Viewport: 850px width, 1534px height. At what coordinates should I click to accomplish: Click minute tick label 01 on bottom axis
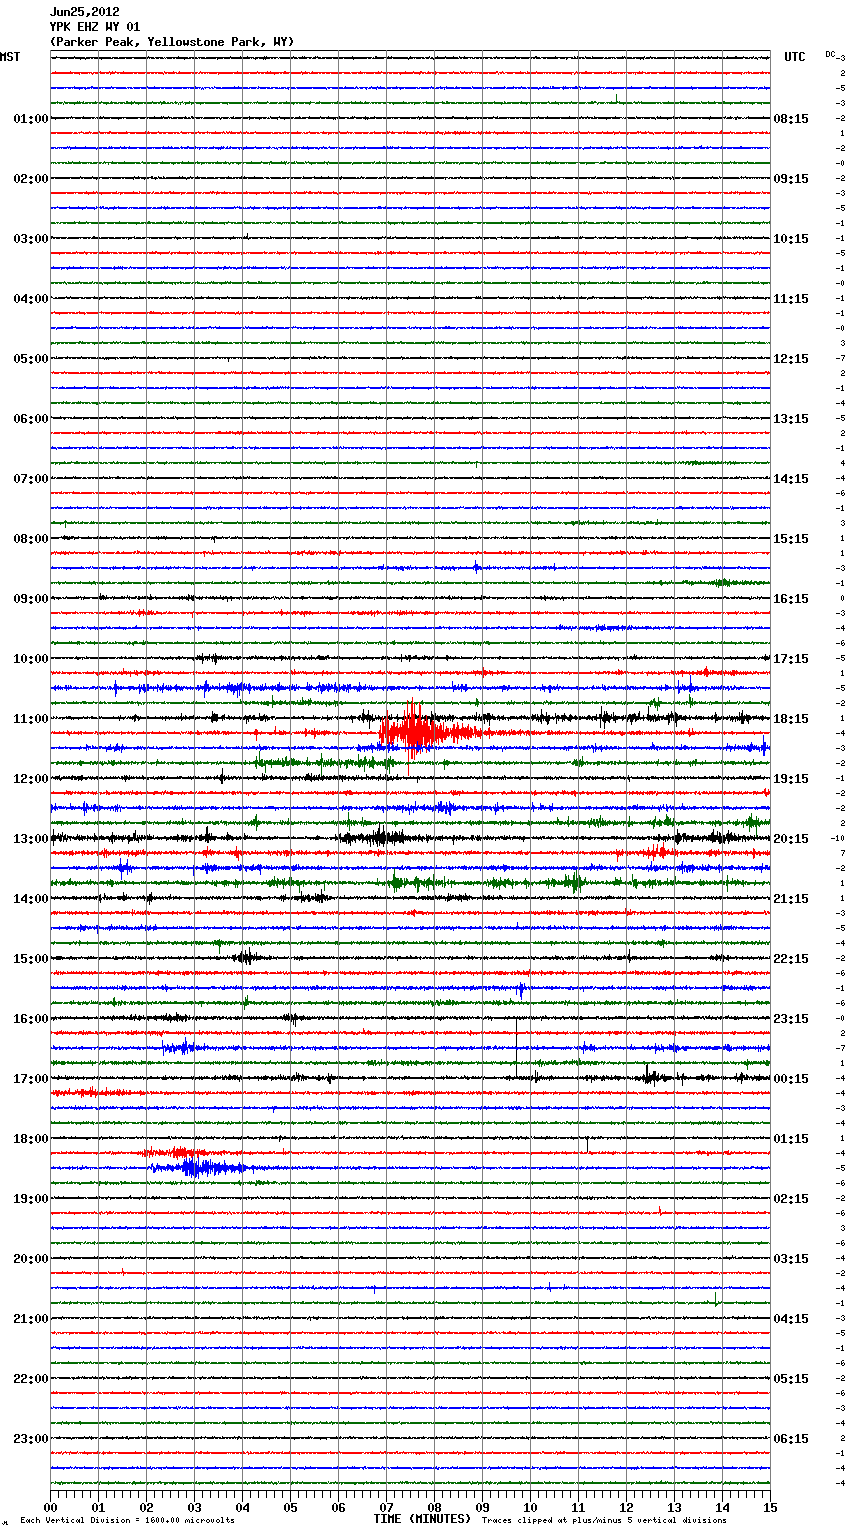99,1507
